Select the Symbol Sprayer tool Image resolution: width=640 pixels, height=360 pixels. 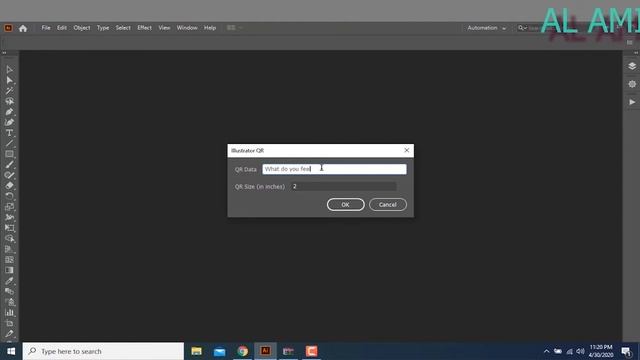coord(9,302)
